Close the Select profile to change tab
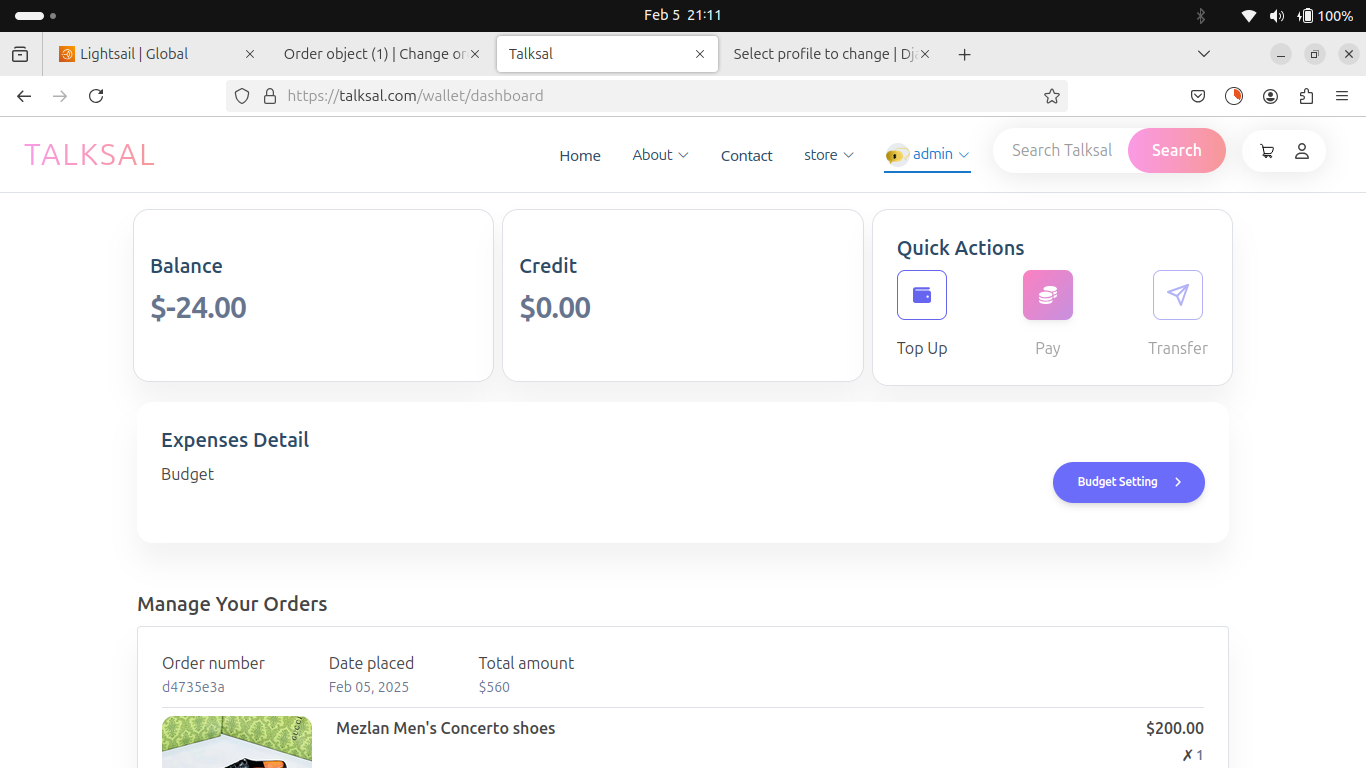 point(925,54)
